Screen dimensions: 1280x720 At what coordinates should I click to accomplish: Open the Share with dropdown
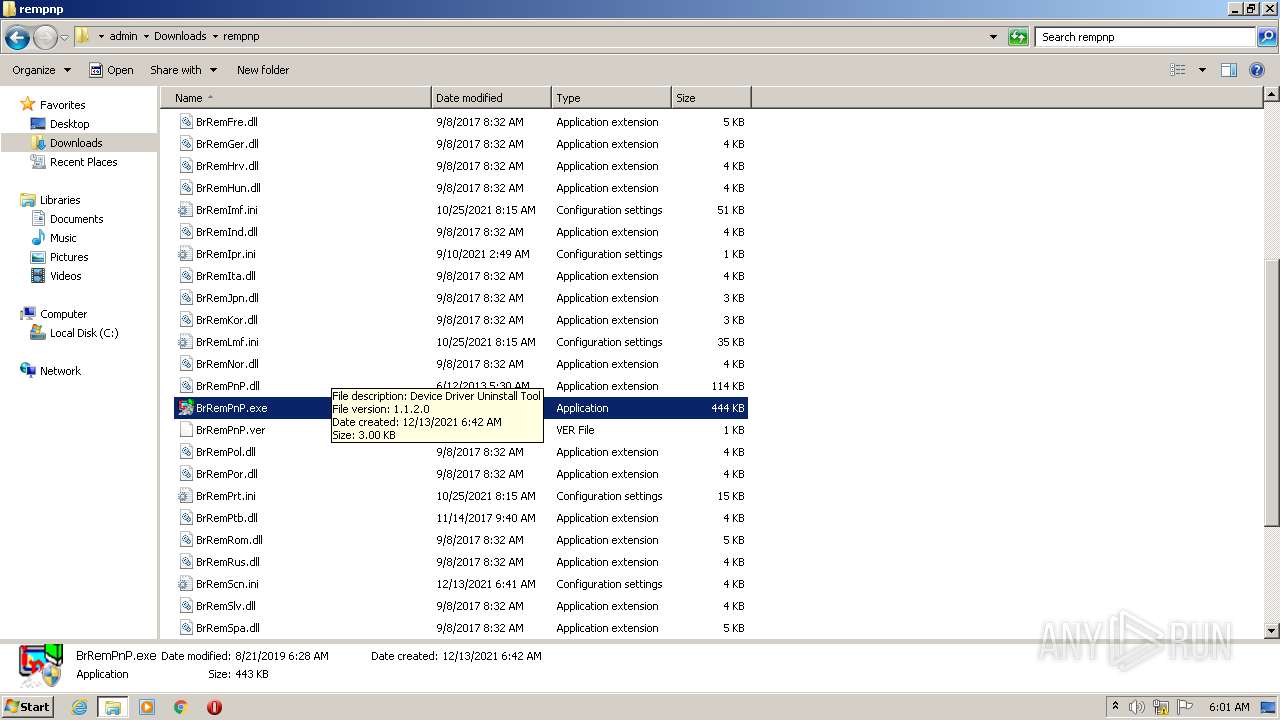(x=183, y=70)
